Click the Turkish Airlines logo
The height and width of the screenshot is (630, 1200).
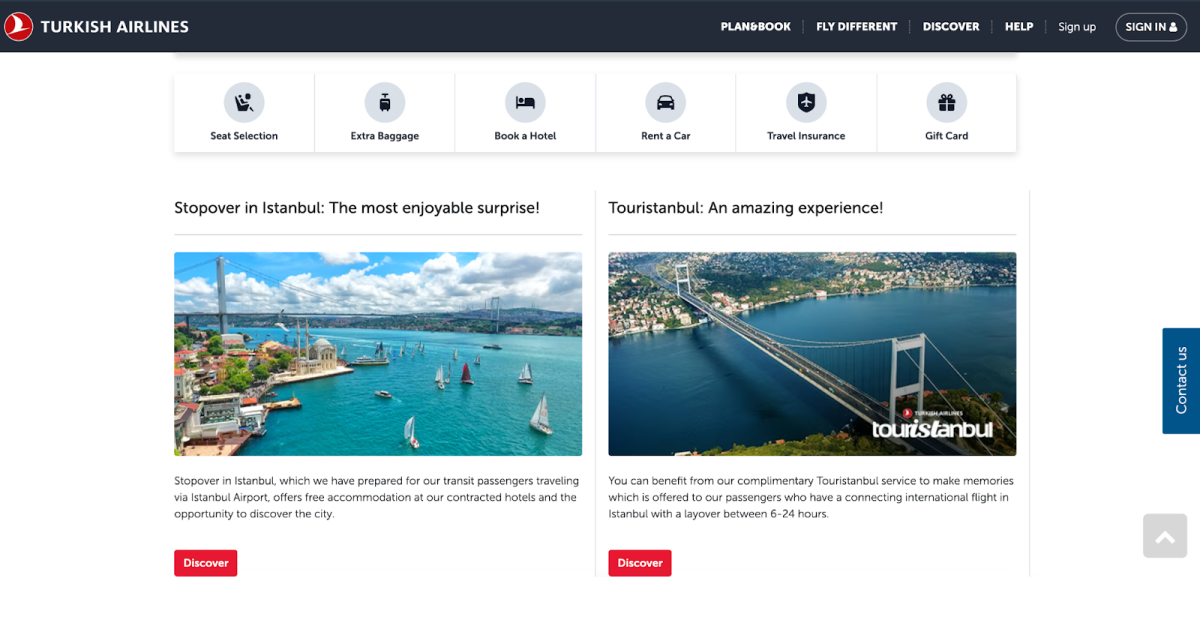point(96,27)
